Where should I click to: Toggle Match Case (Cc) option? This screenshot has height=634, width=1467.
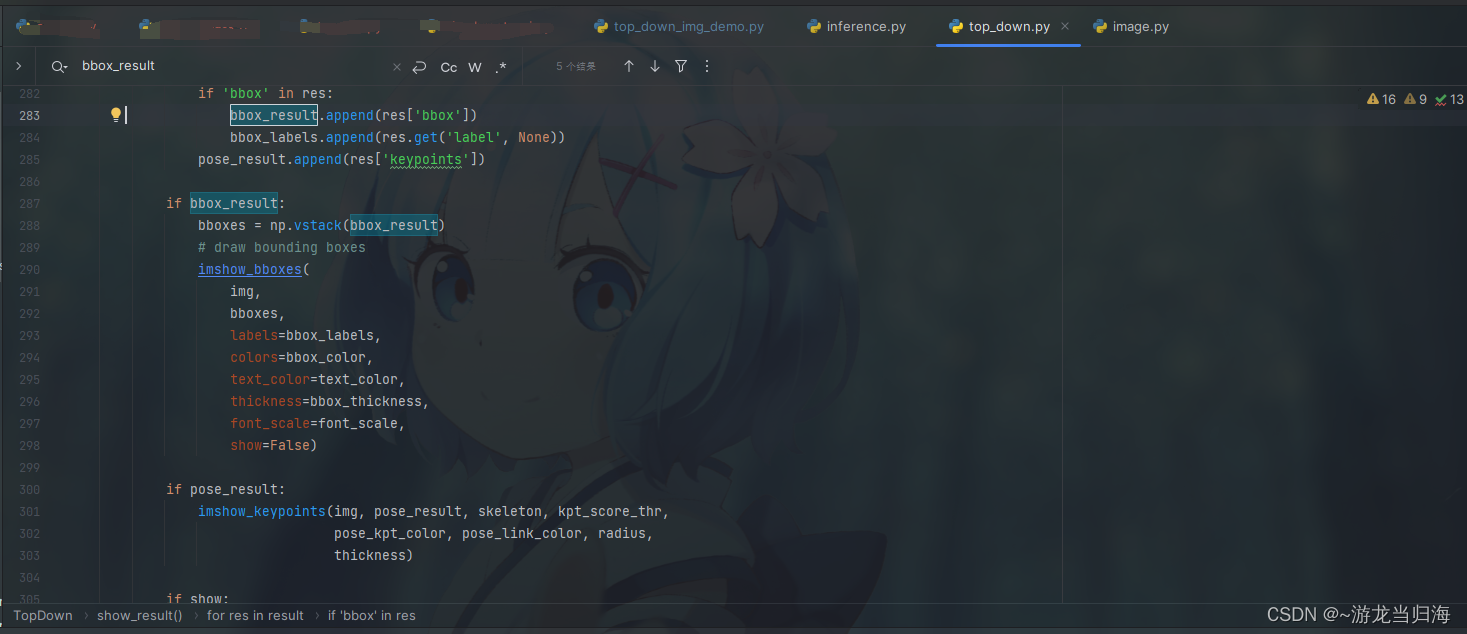(x=449, y=67)
